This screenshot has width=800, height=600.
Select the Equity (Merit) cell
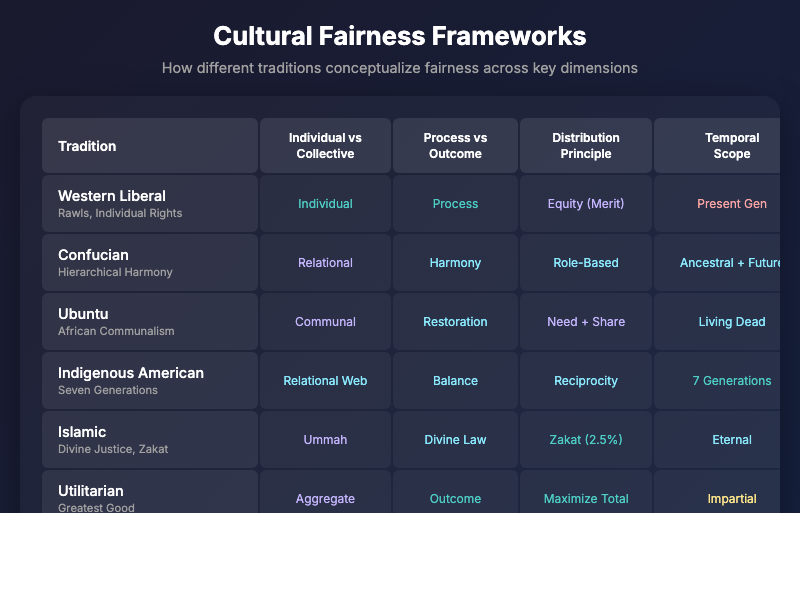tap(585, 203)
